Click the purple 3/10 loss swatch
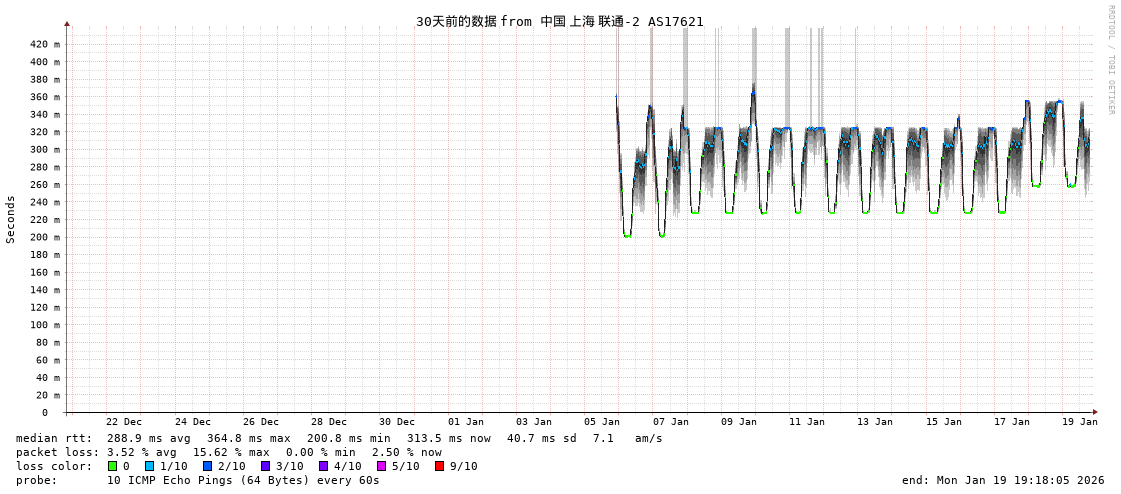1121x494 pixels. [266, 466]
